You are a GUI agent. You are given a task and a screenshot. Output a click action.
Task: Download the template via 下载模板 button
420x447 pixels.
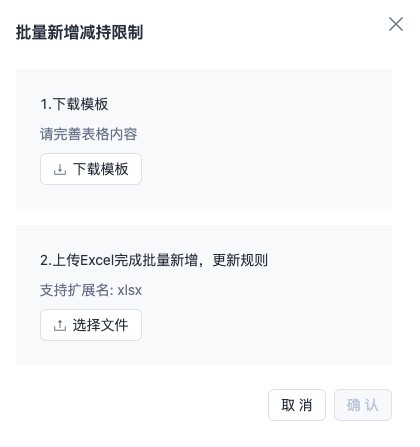[x=91, y=169]
